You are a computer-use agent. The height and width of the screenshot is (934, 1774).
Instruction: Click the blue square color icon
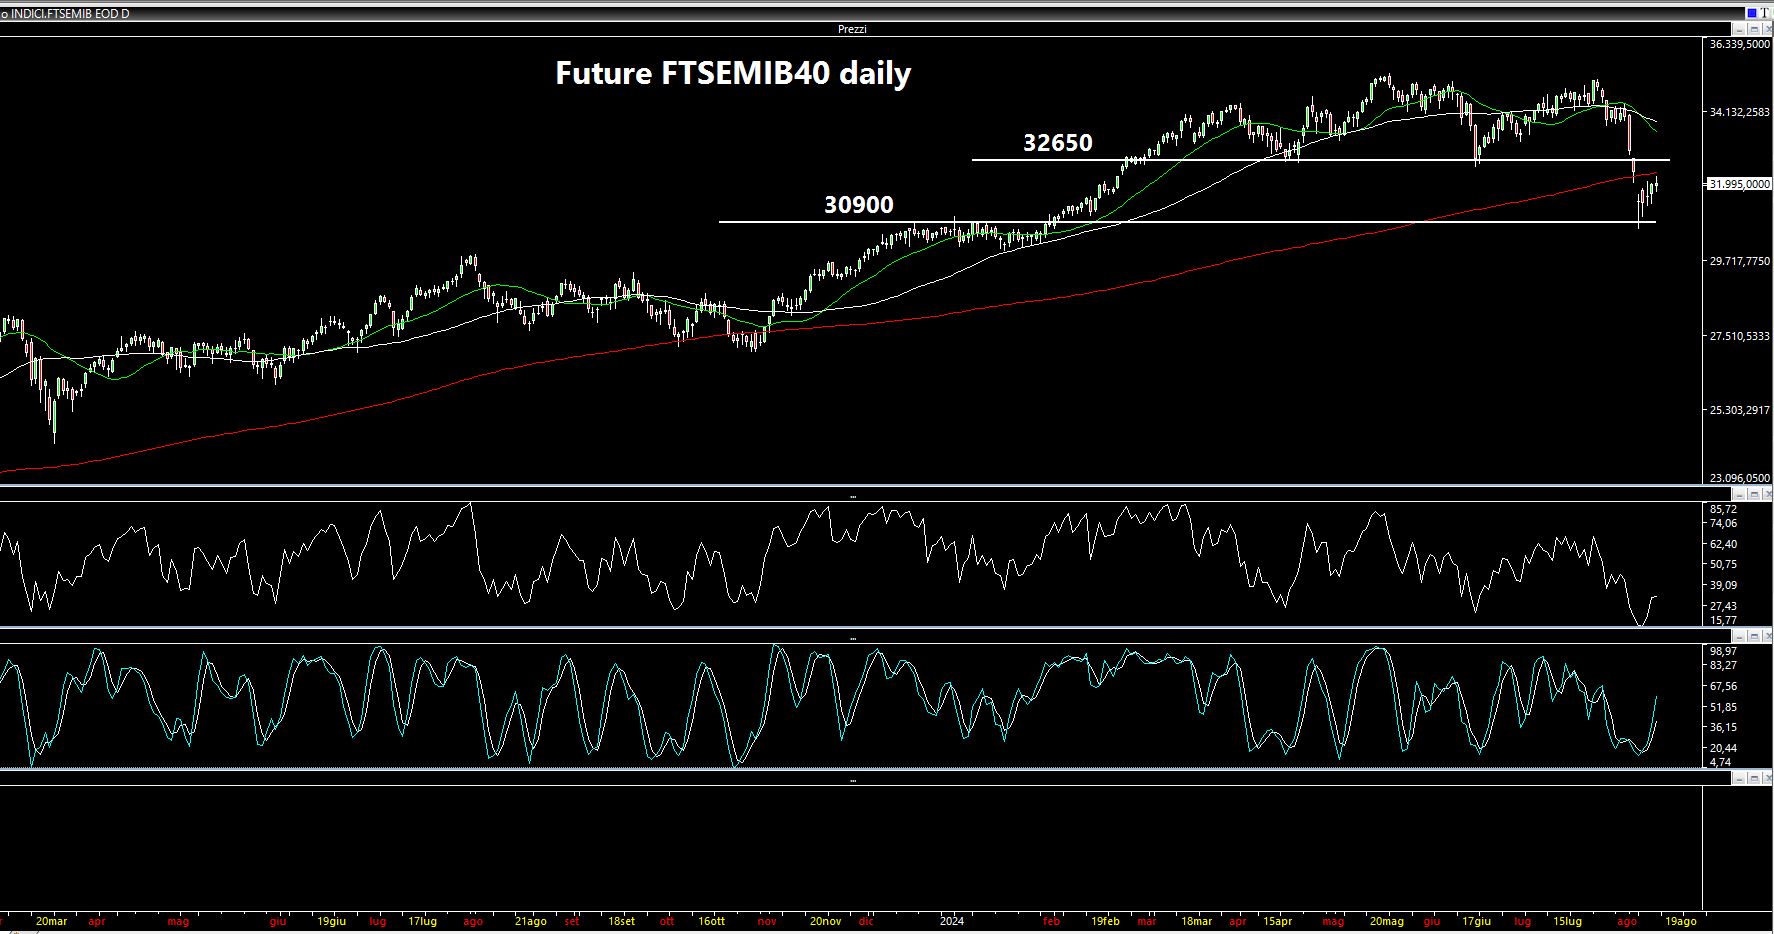coord(1752,13)
